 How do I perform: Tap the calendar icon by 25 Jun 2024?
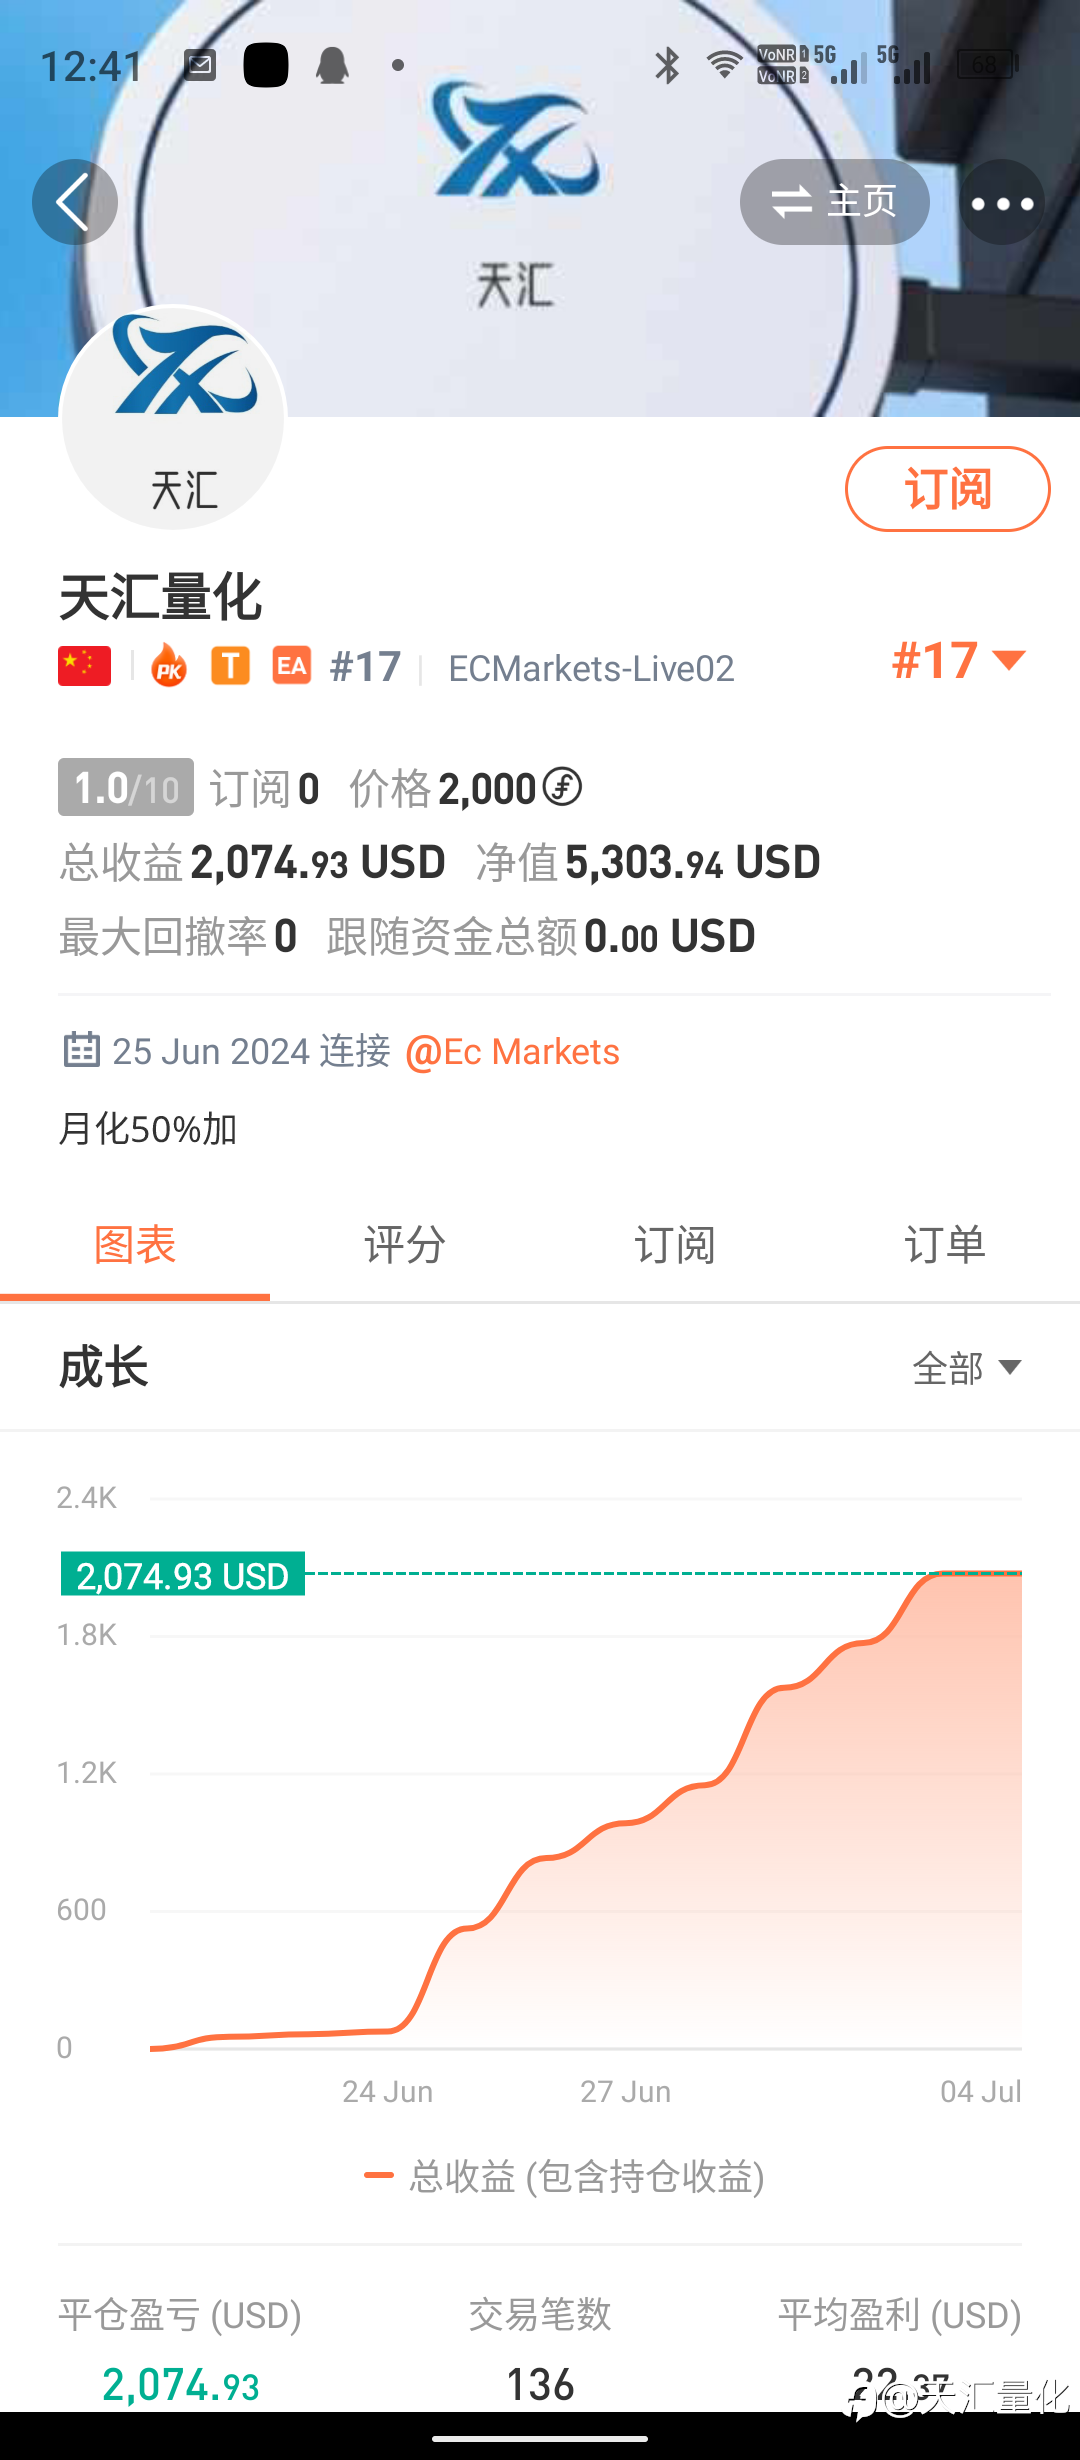click(x=81, y=1050)
